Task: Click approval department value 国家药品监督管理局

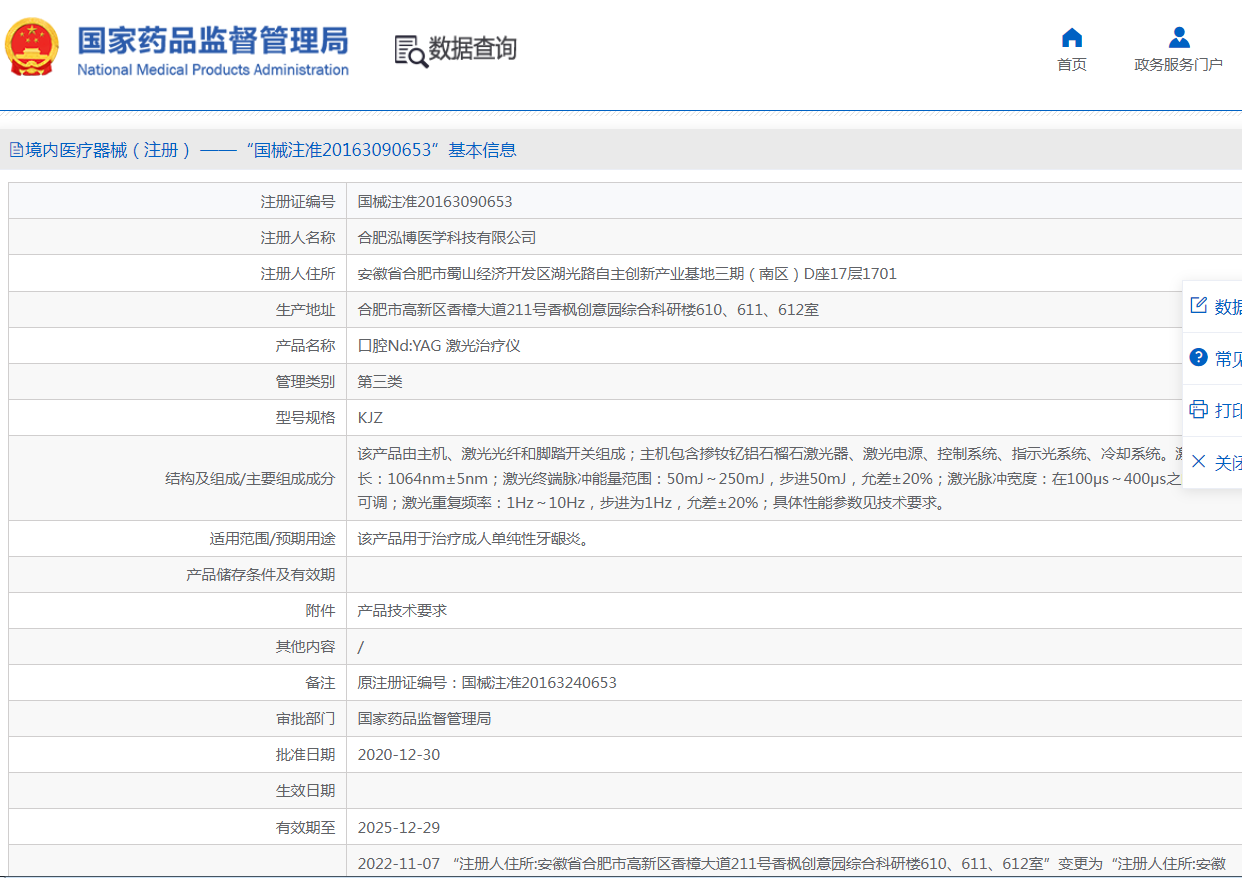Action: (424, 718)
